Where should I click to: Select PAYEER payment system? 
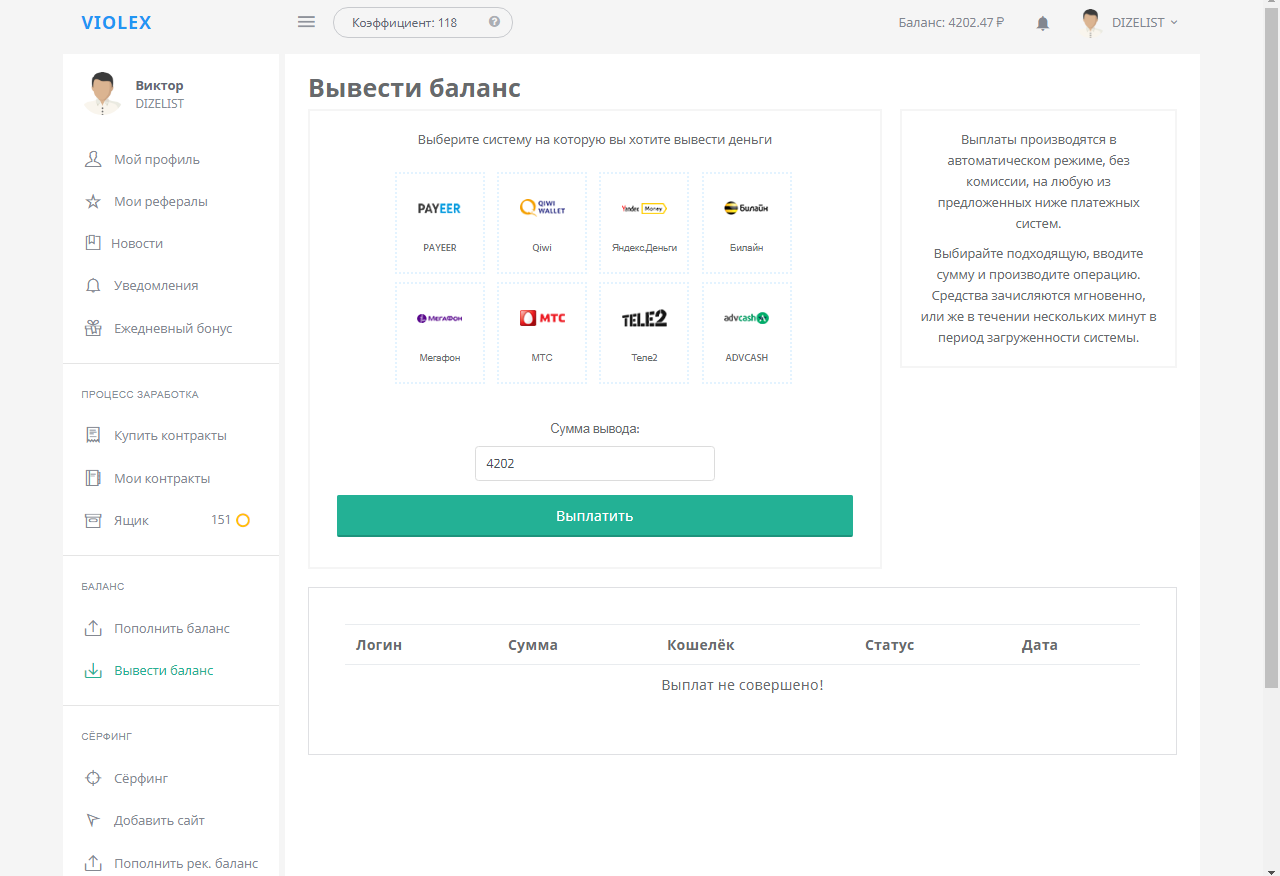[x=440, y=223]
